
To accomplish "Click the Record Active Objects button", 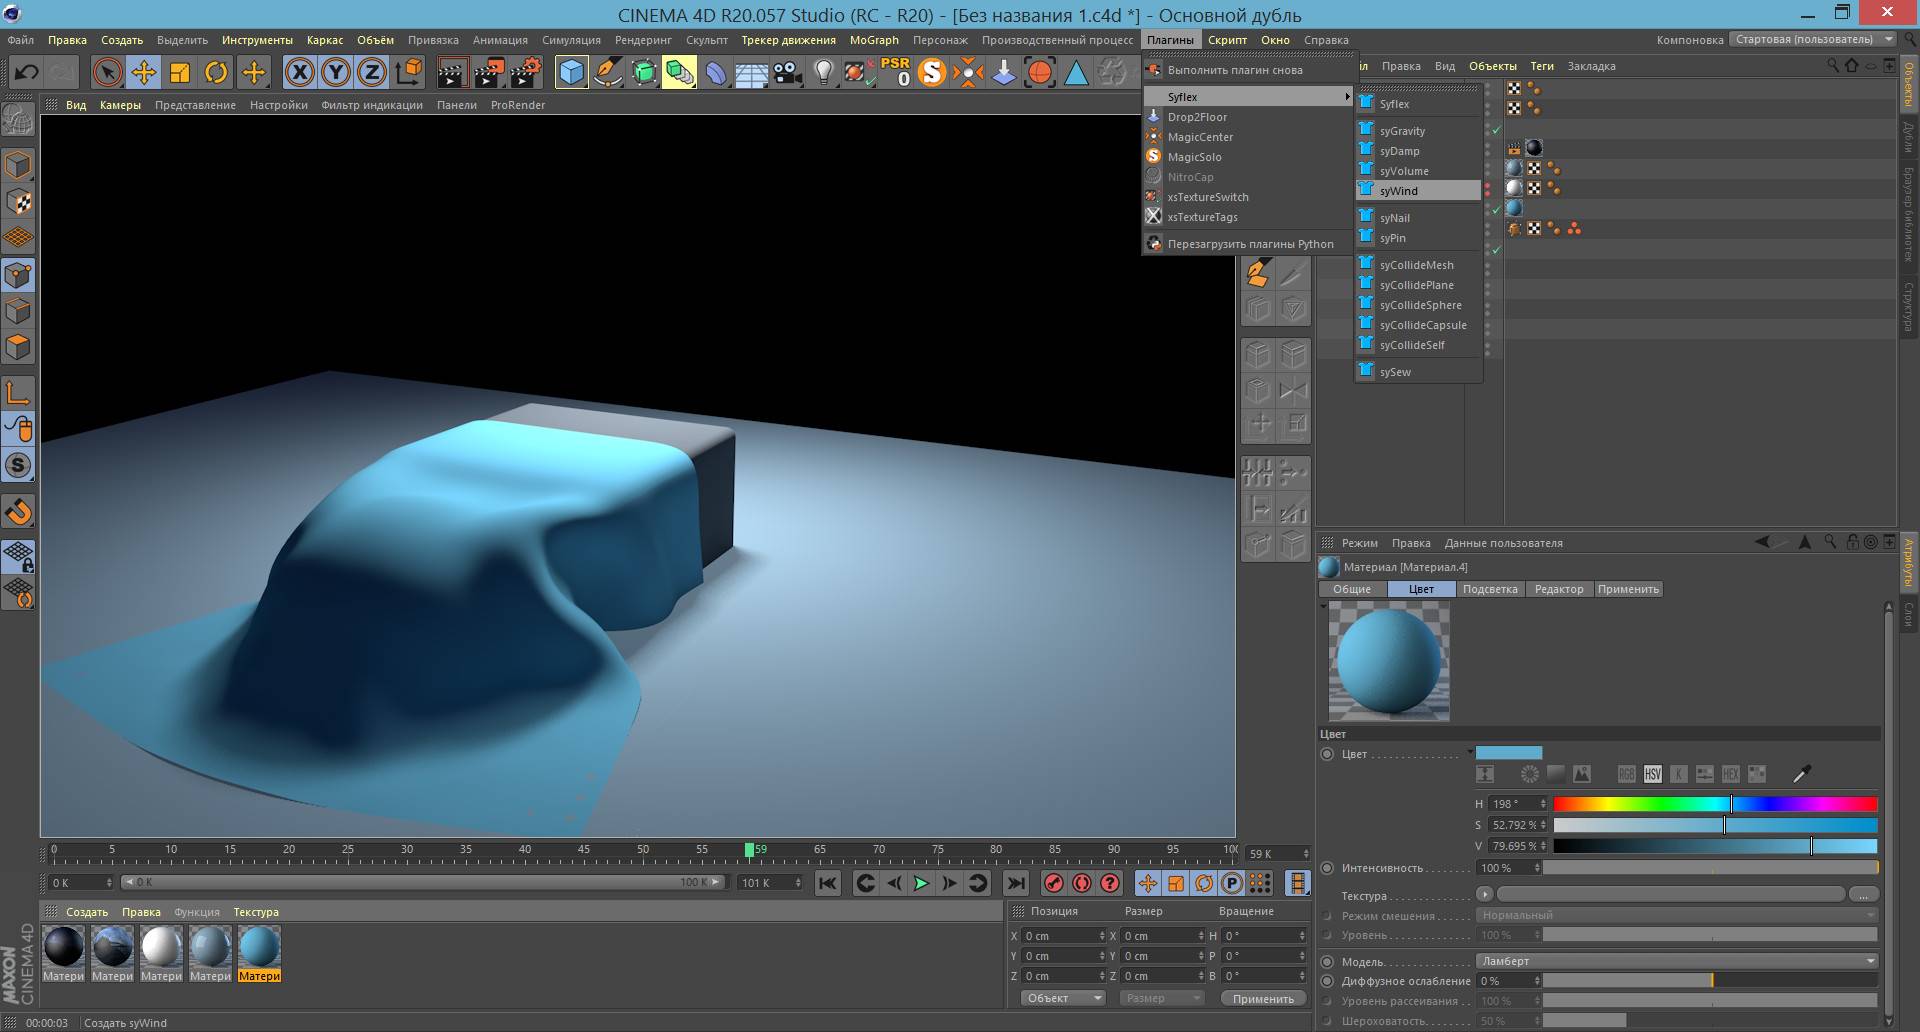I will (1053, 883).
